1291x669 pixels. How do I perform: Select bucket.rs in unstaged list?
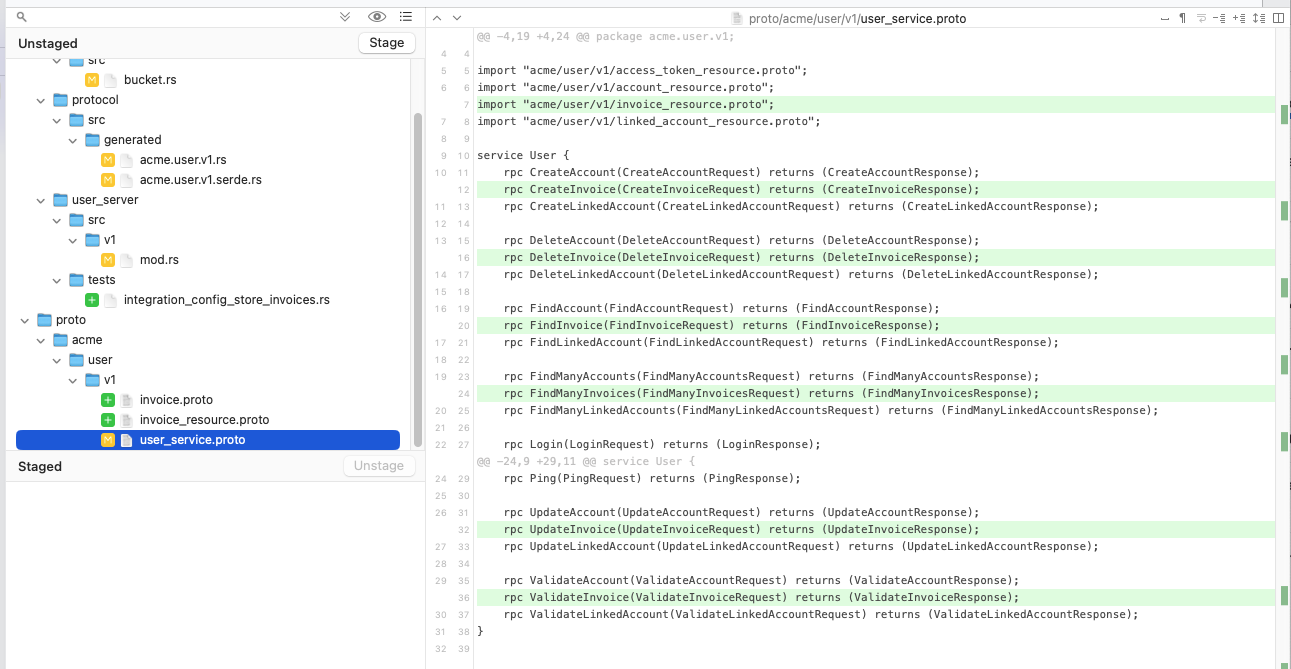click(150, 80)
